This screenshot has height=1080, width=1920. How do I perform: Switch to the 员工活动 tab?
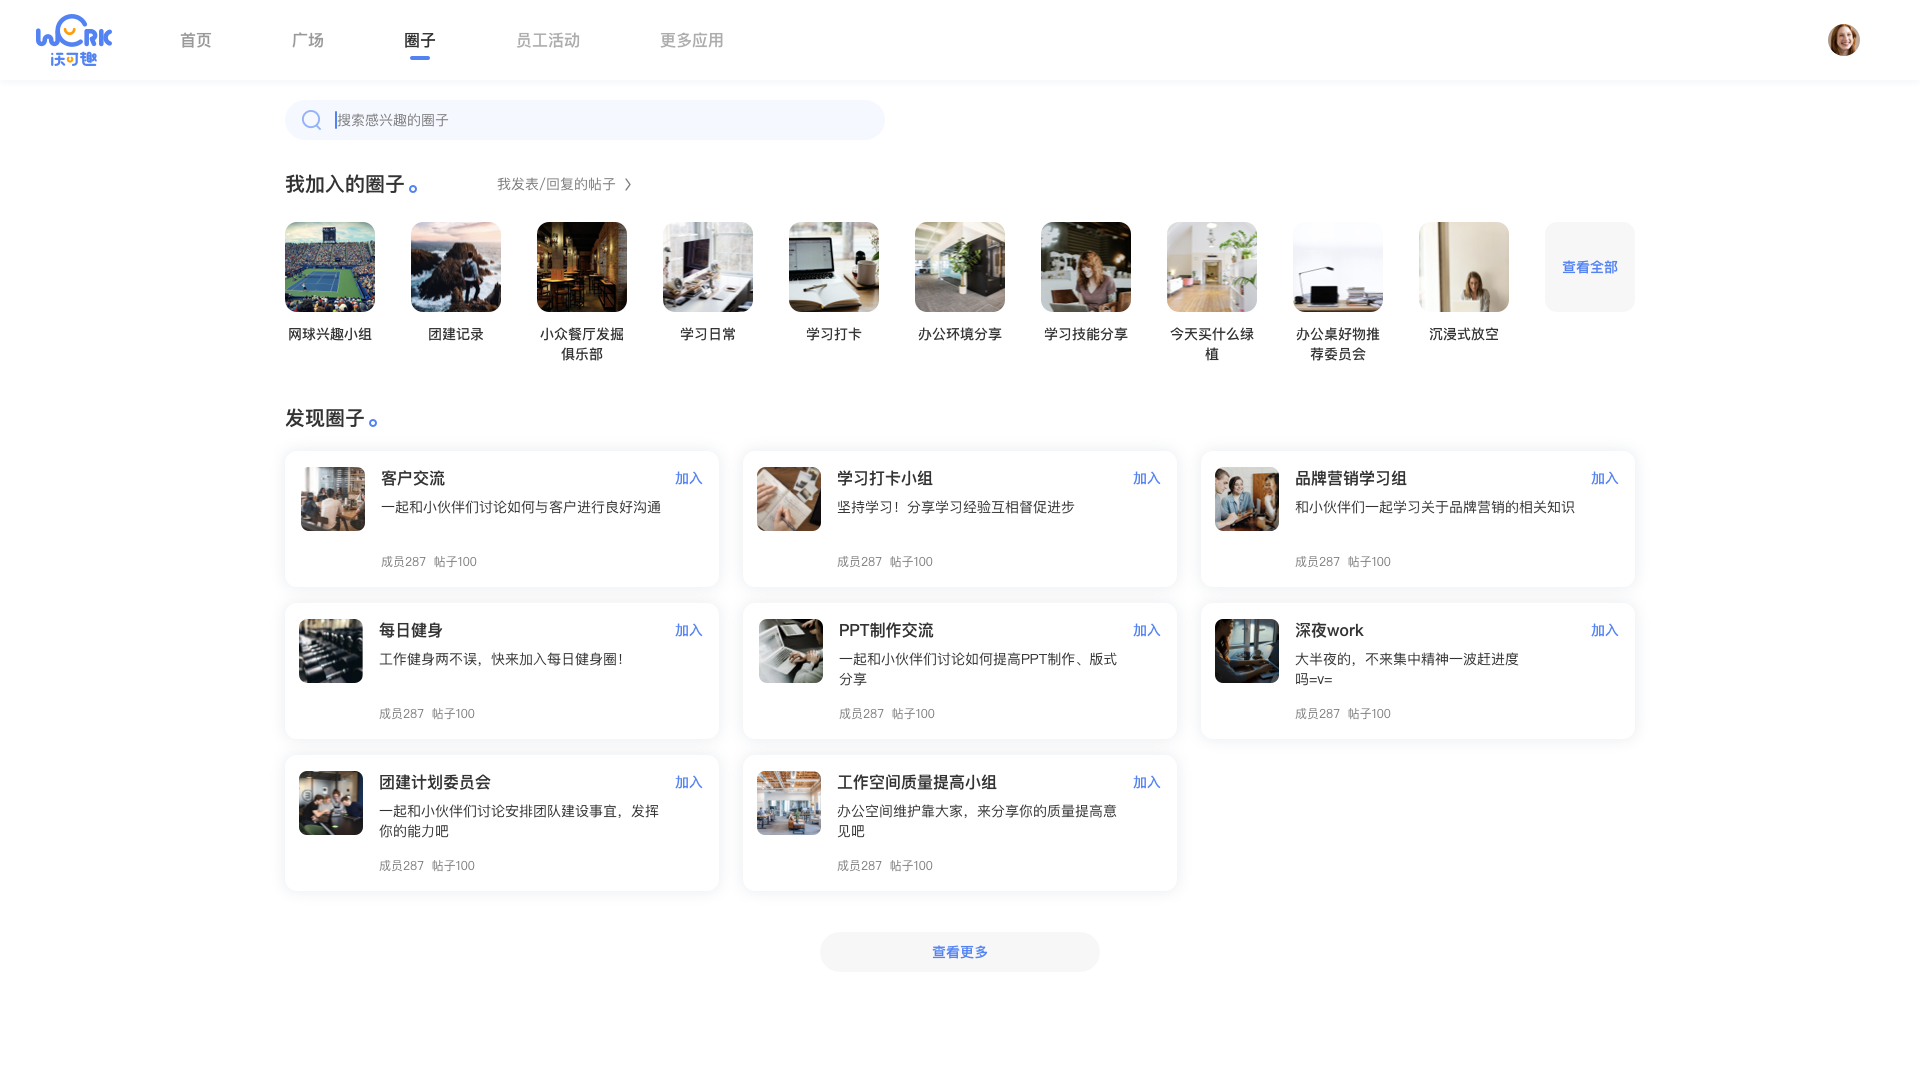click(548, 40)
